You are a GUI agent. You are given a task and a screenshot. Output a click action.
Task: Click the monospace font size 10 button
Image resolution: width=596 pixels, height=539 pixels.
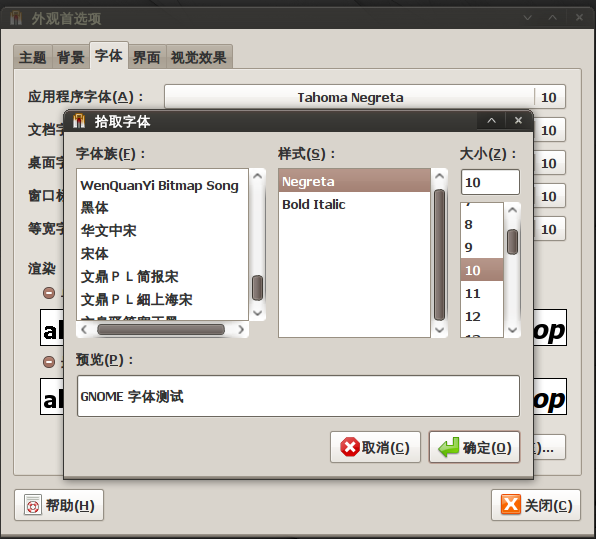coord(549,229)
